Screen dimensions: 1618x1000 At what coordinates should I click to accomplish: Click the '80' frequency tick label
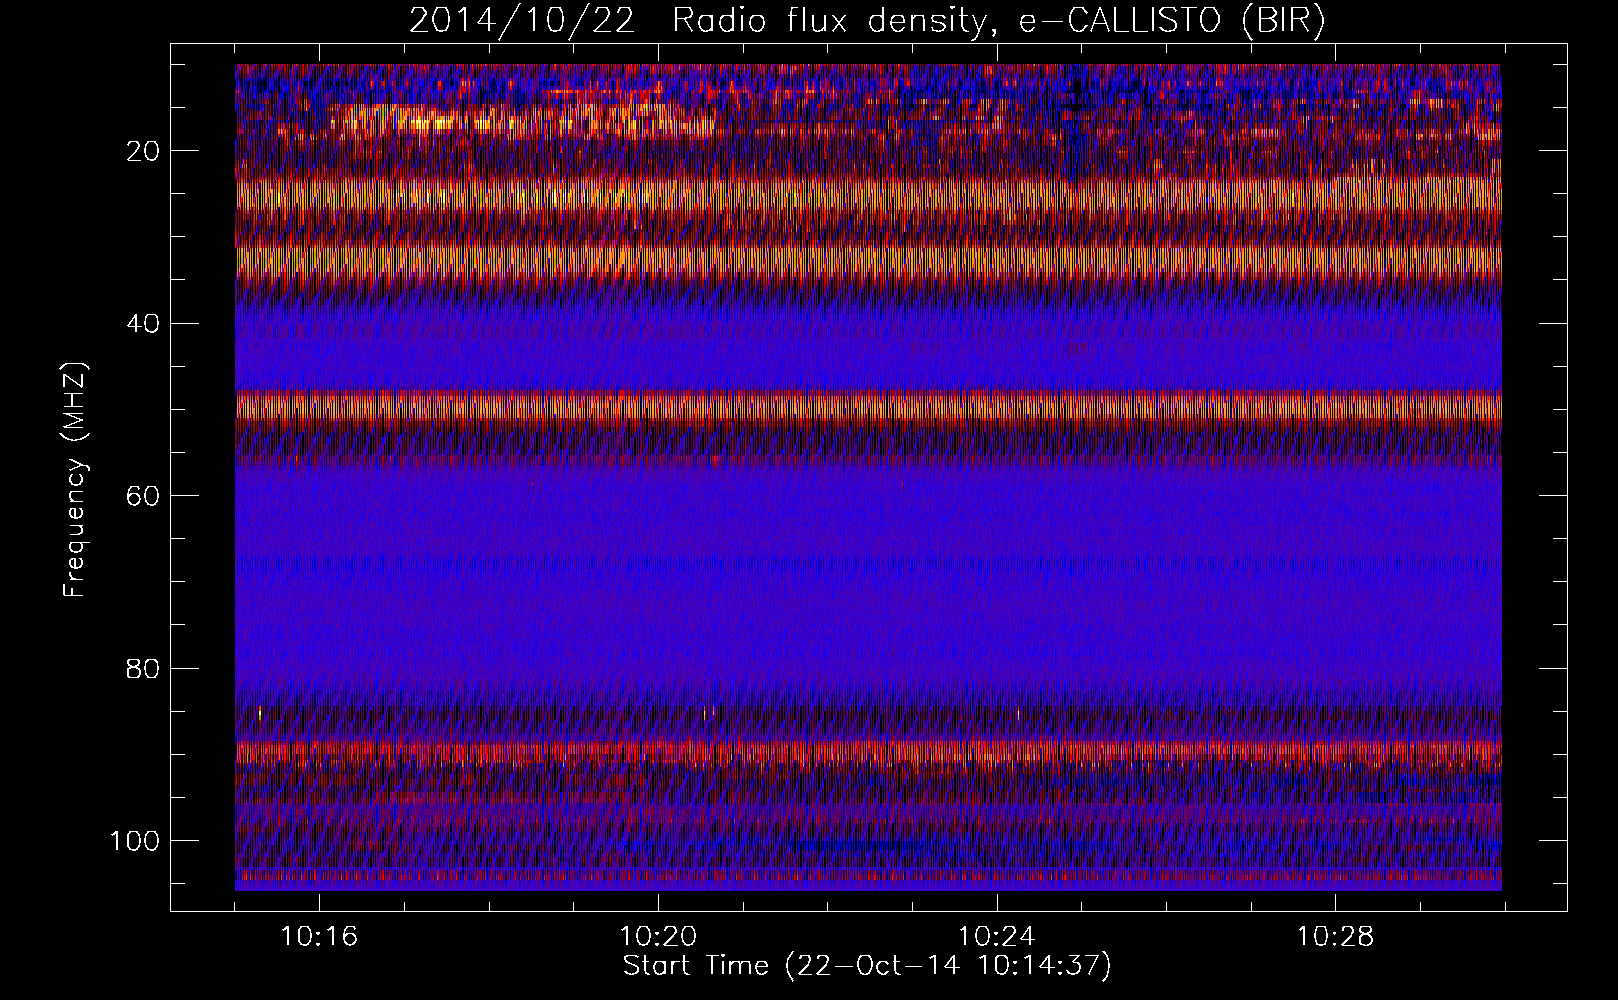pyautogui.click(x=143, y=668)
